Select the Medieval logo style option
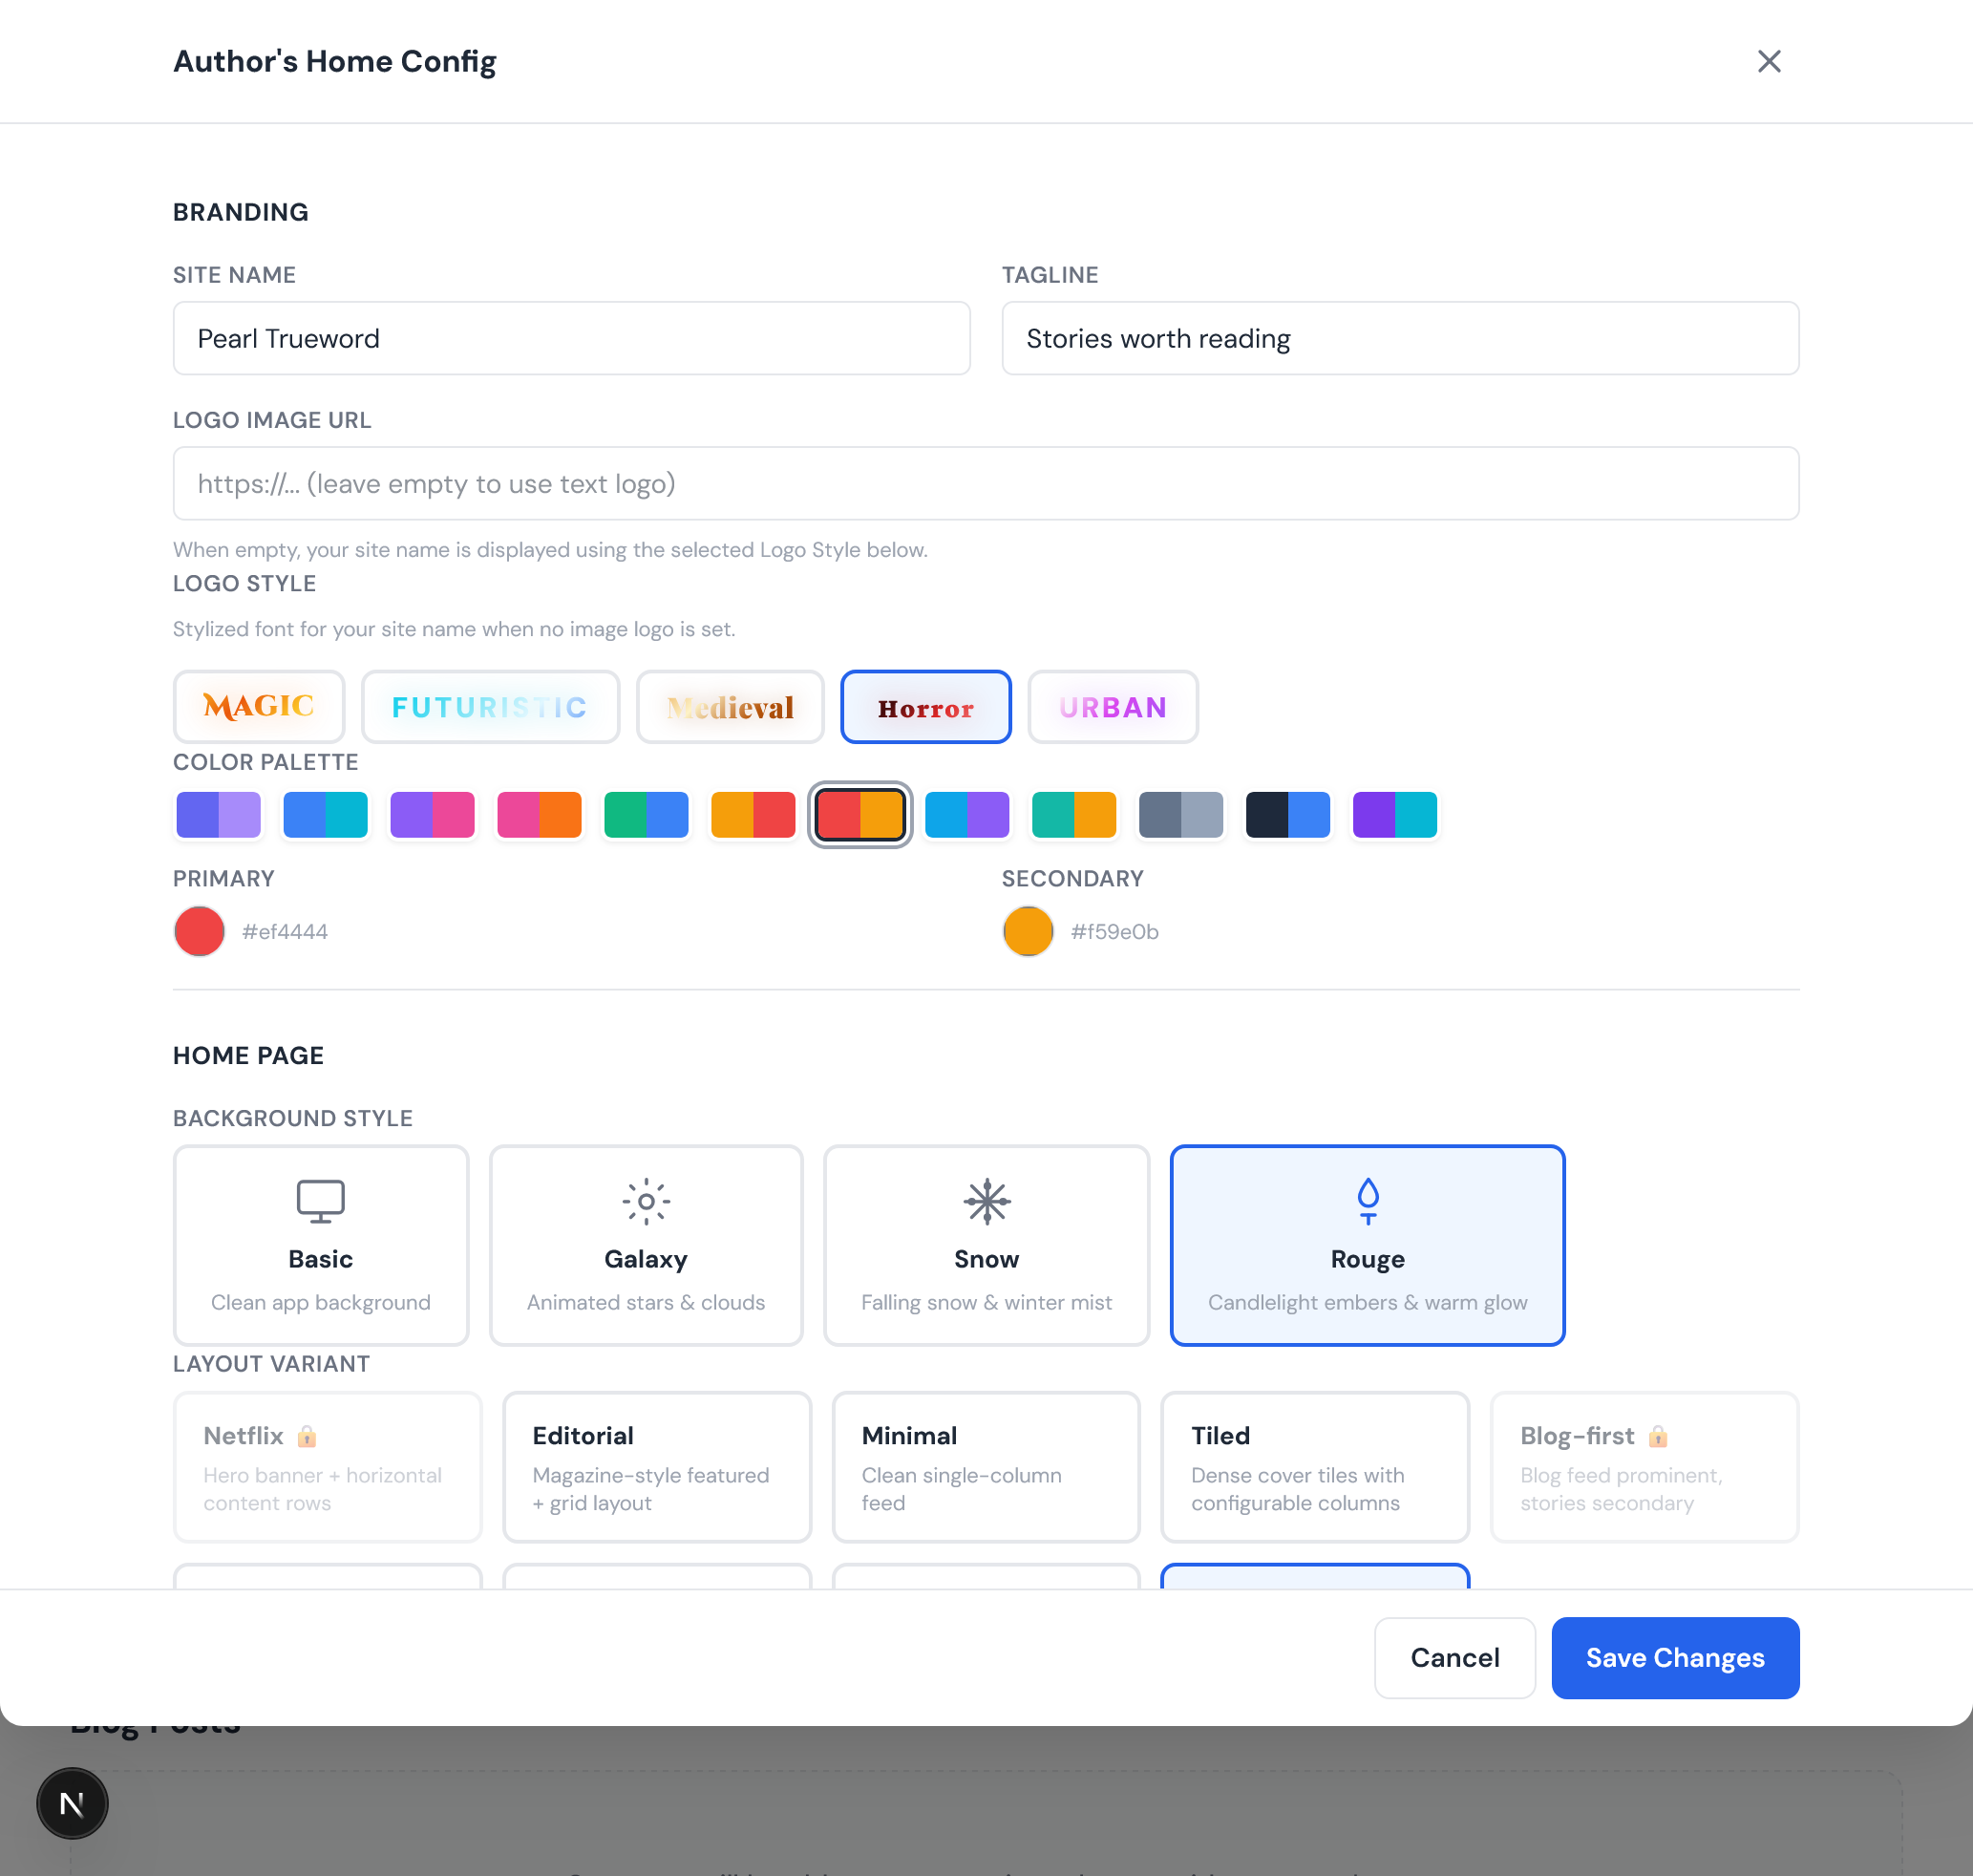 tap(729, 707)
